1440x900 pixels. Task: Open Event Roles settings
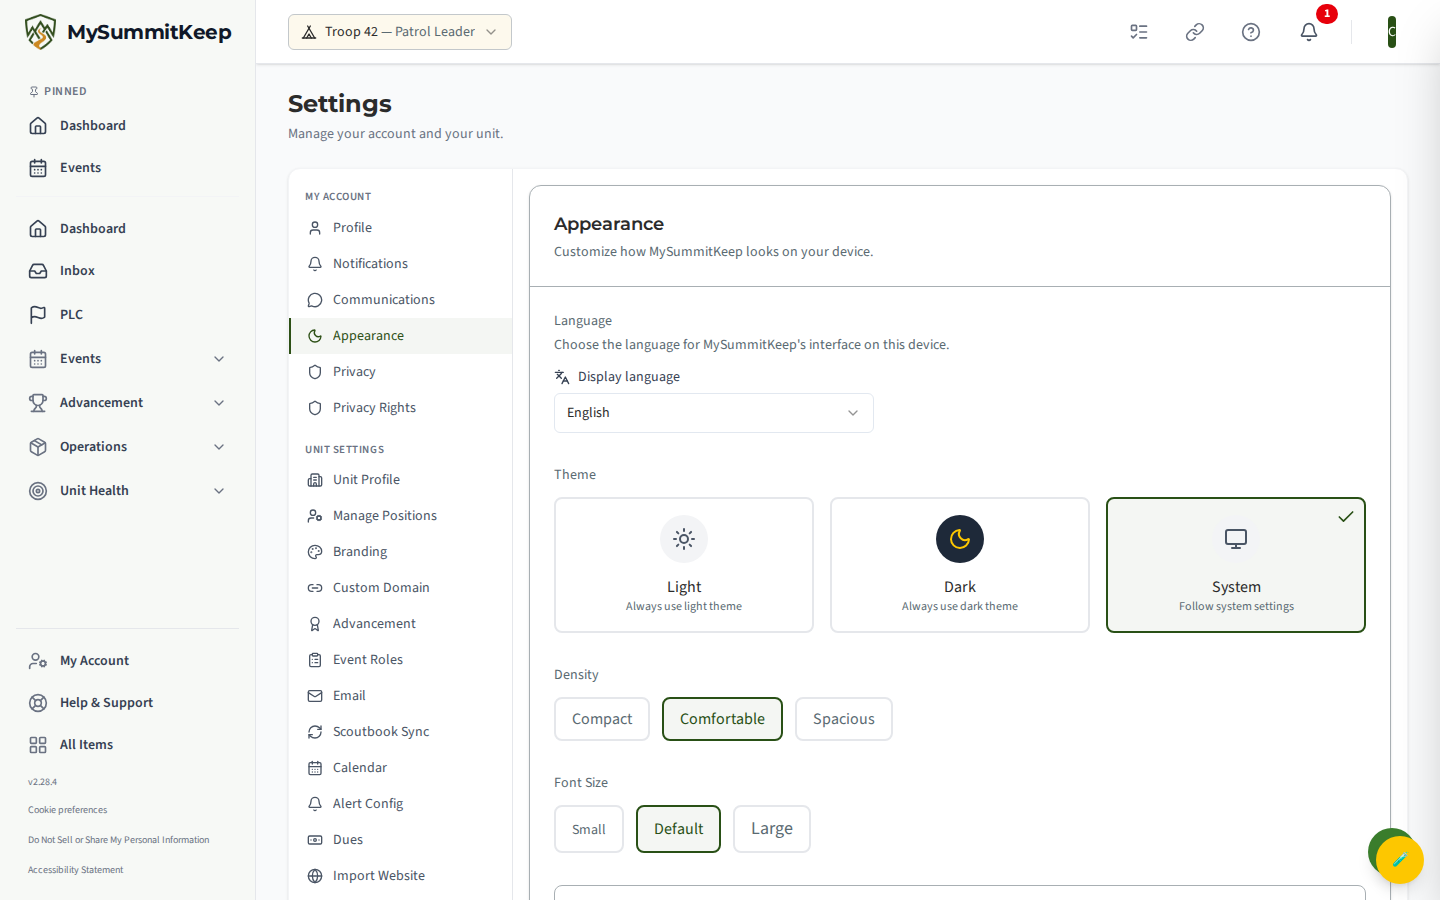click(x=400, y=660)
